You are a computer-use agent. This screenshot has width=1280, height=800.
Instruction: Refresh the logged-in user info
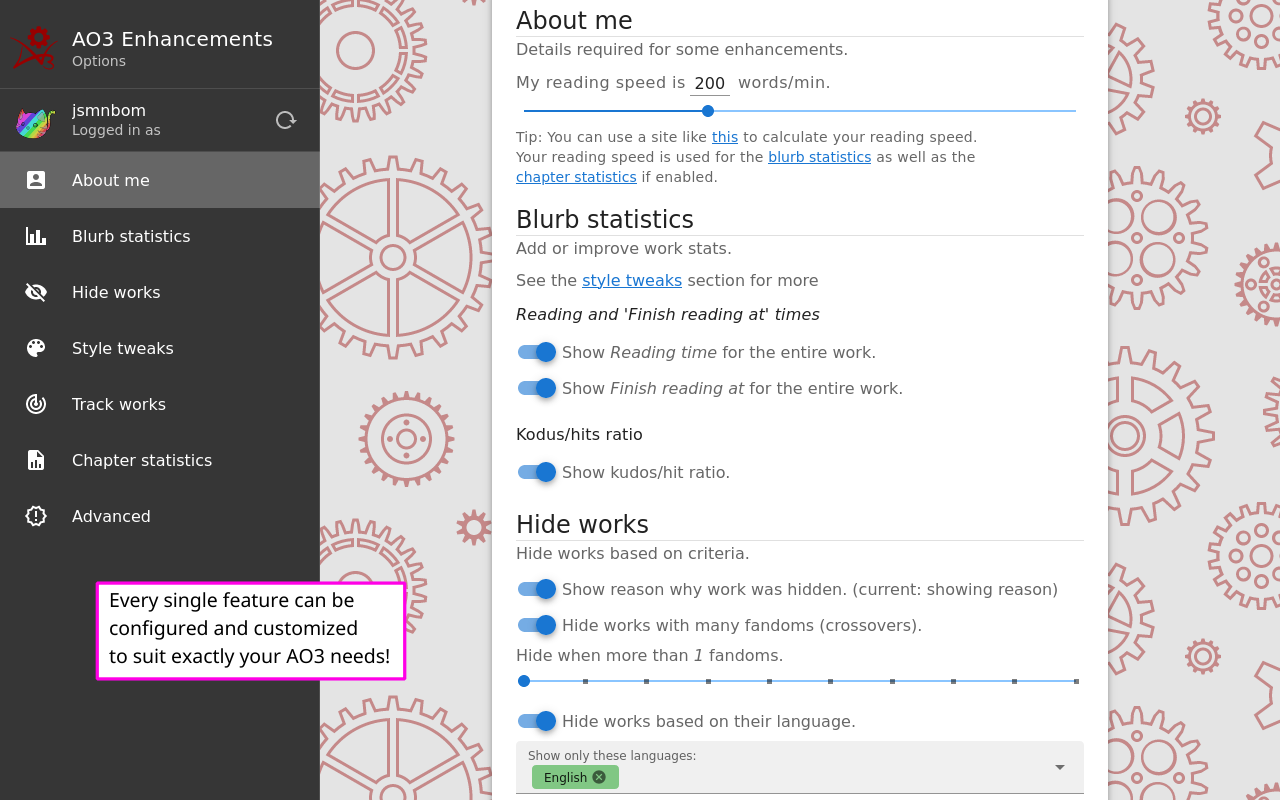286,120
